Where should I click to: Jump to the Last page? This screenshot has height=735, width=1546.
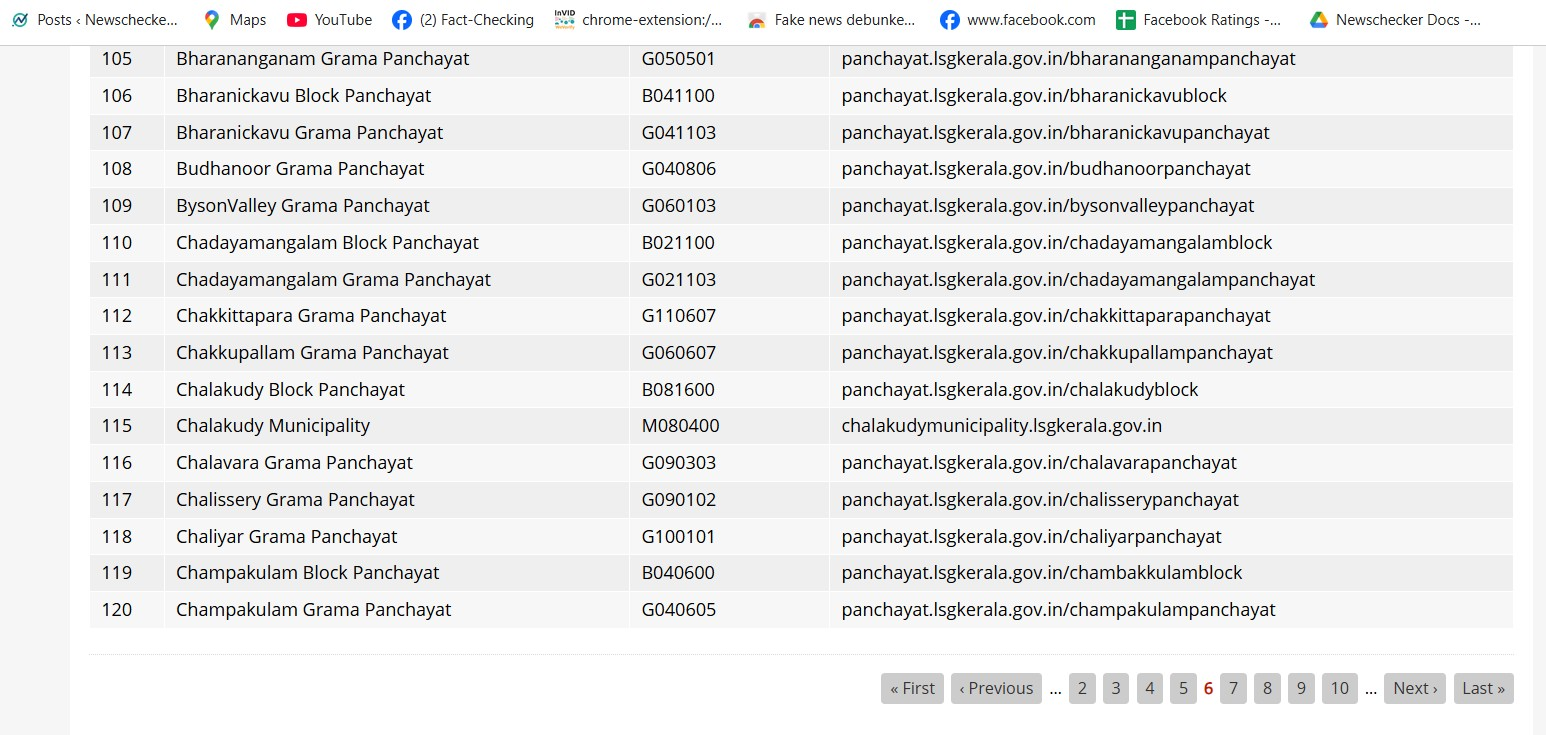(x=1483, y=688)
